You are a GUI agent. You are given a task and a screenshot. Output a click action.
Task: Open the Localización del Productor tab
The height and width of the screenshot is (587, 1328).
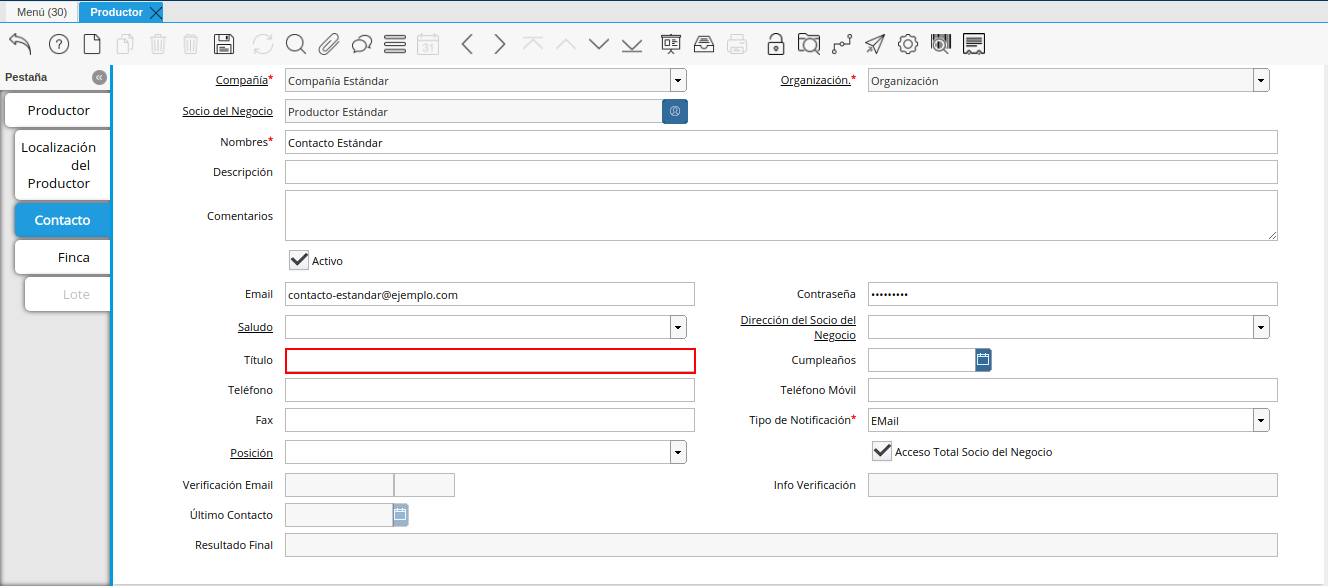coord(59,165)
